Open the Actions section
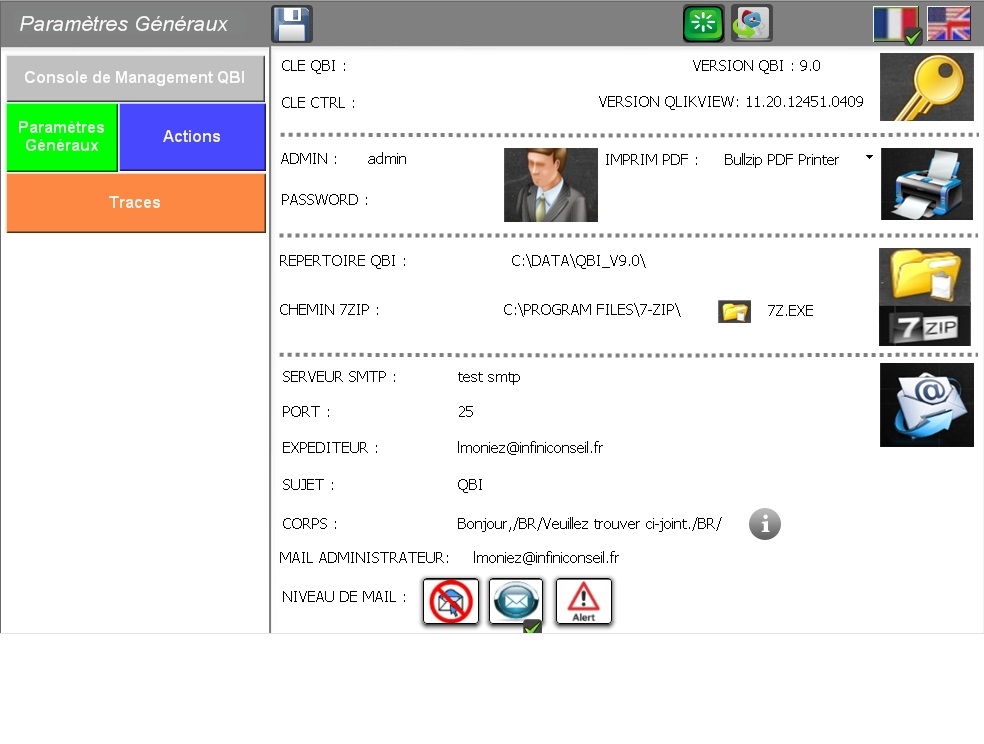The image size is (984, 744). [x=192, y=137]
